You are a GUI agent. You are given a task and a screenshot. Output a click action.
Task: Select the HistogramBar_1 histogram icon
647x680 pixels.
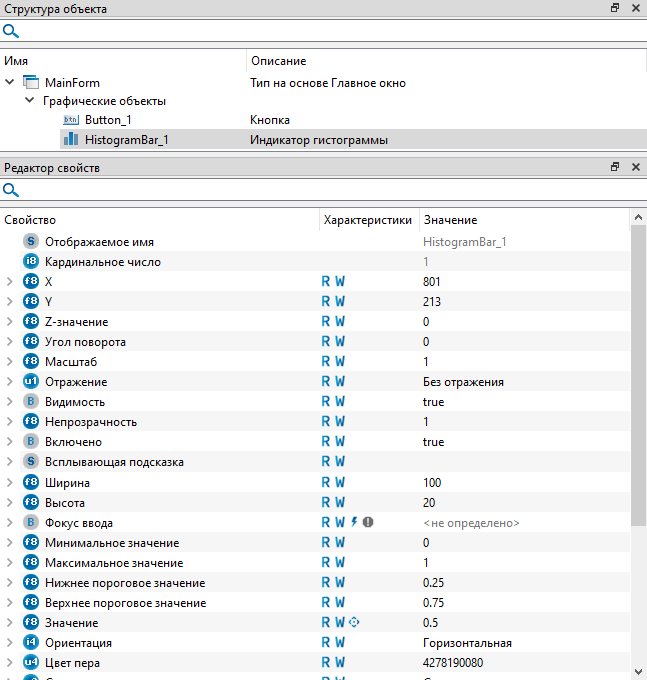click(x=71, y=140)
